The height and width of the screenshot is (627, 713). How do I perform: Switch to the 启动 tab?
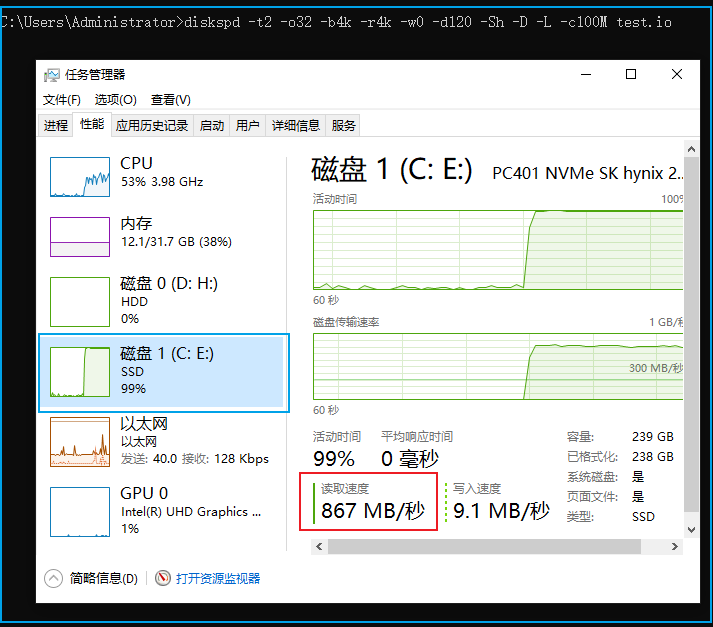coord(212,125)
